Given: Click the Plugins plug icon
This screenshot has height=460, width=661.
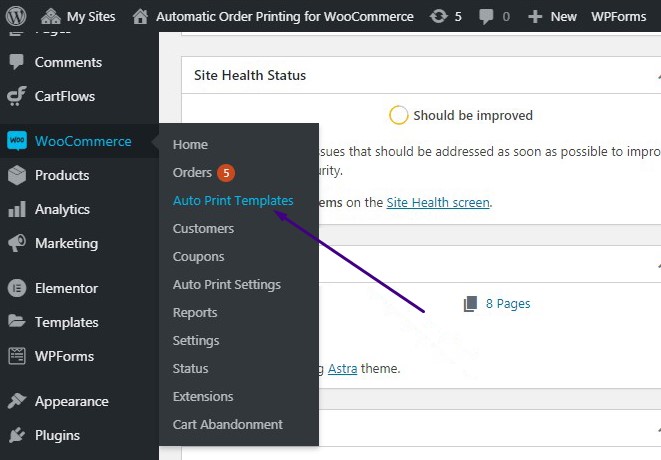Looking at the screenshot, I should (x=17, y=435).
